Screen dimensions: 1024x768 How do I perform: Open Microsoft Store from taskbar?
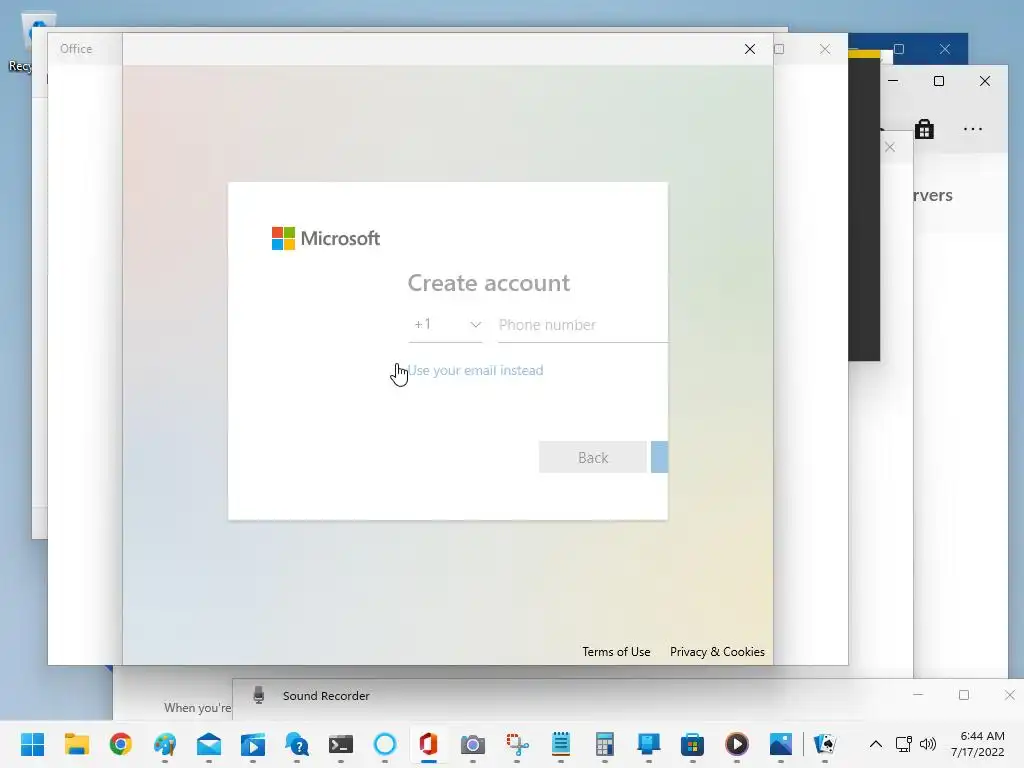[692, 744]
